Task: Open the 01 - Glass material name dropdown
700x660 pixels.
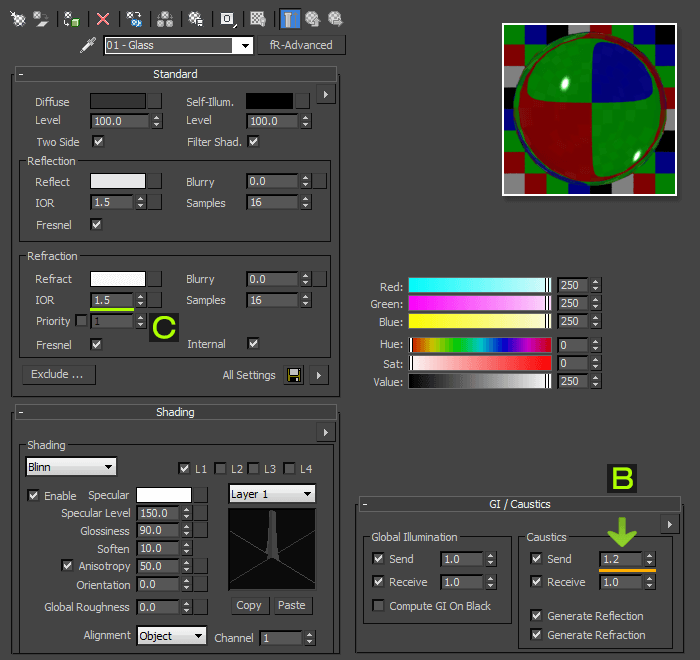Action: coord(245,46)
